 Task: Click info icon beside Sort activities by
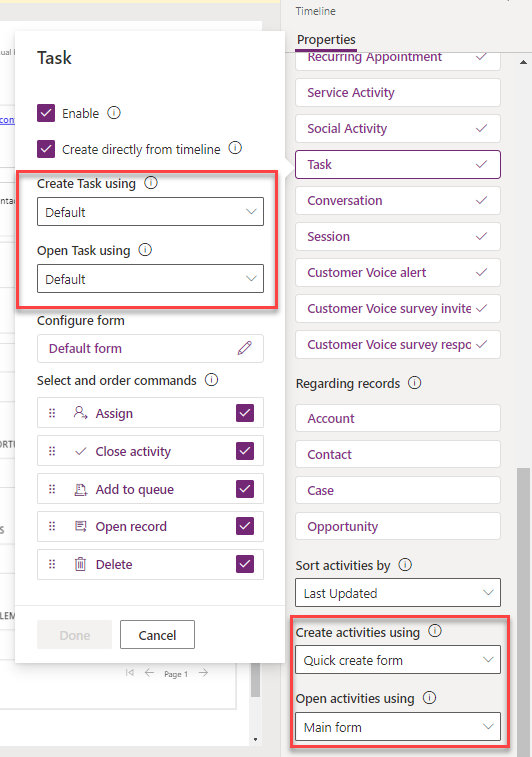[405, 564]
